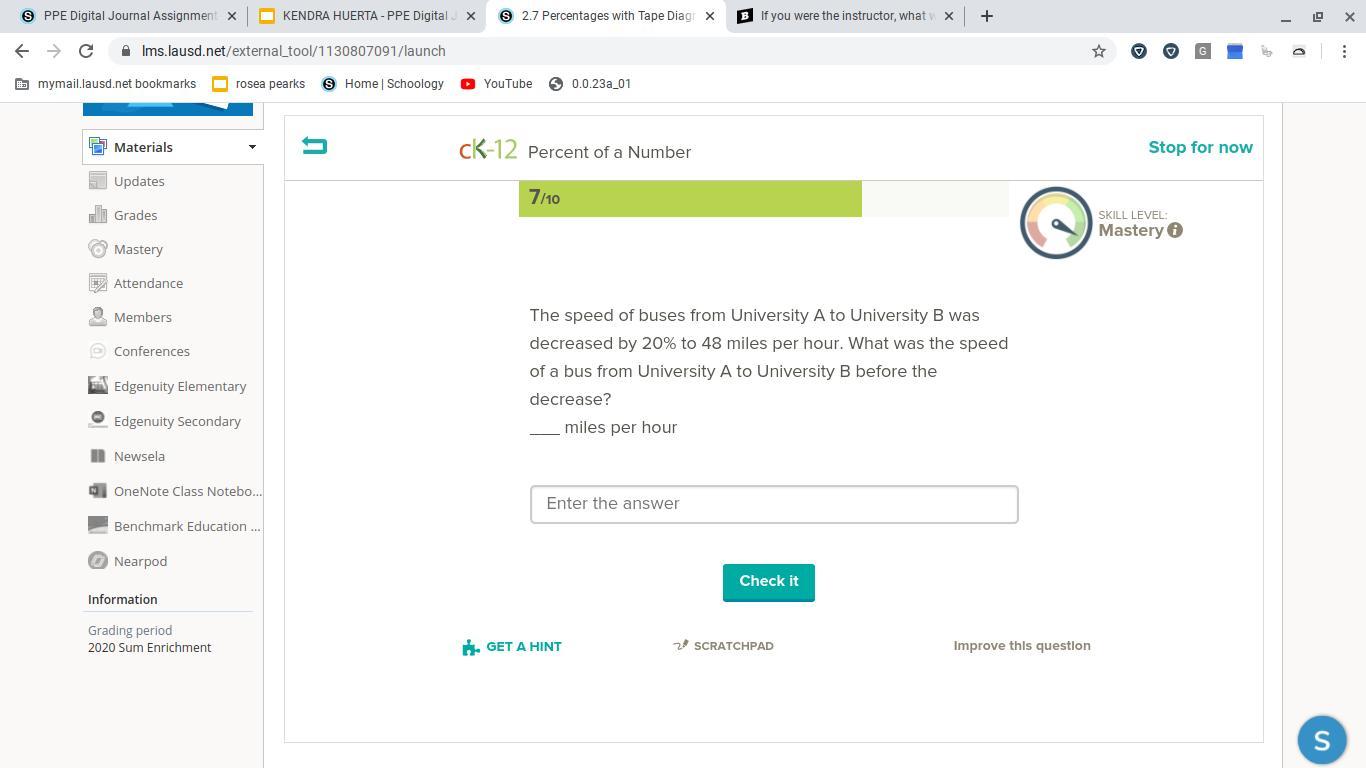Image resolution: width=1366 pixels, height=768 pixels.
Task: Open Grades in the sidebar
Action: click(135, 215)
